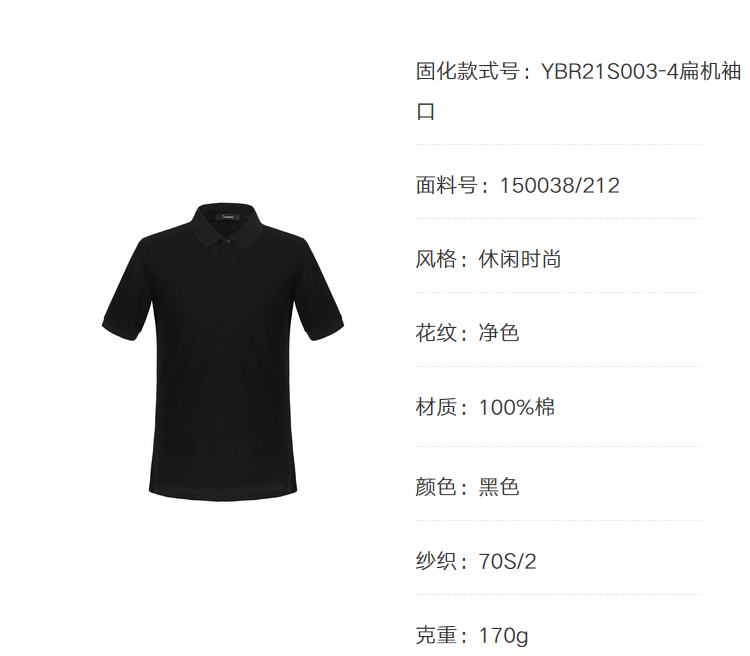The width and height of the screenshot is (750, 656).
Task: Click fabric number 150038/212
Action: [x=560, y=186]
